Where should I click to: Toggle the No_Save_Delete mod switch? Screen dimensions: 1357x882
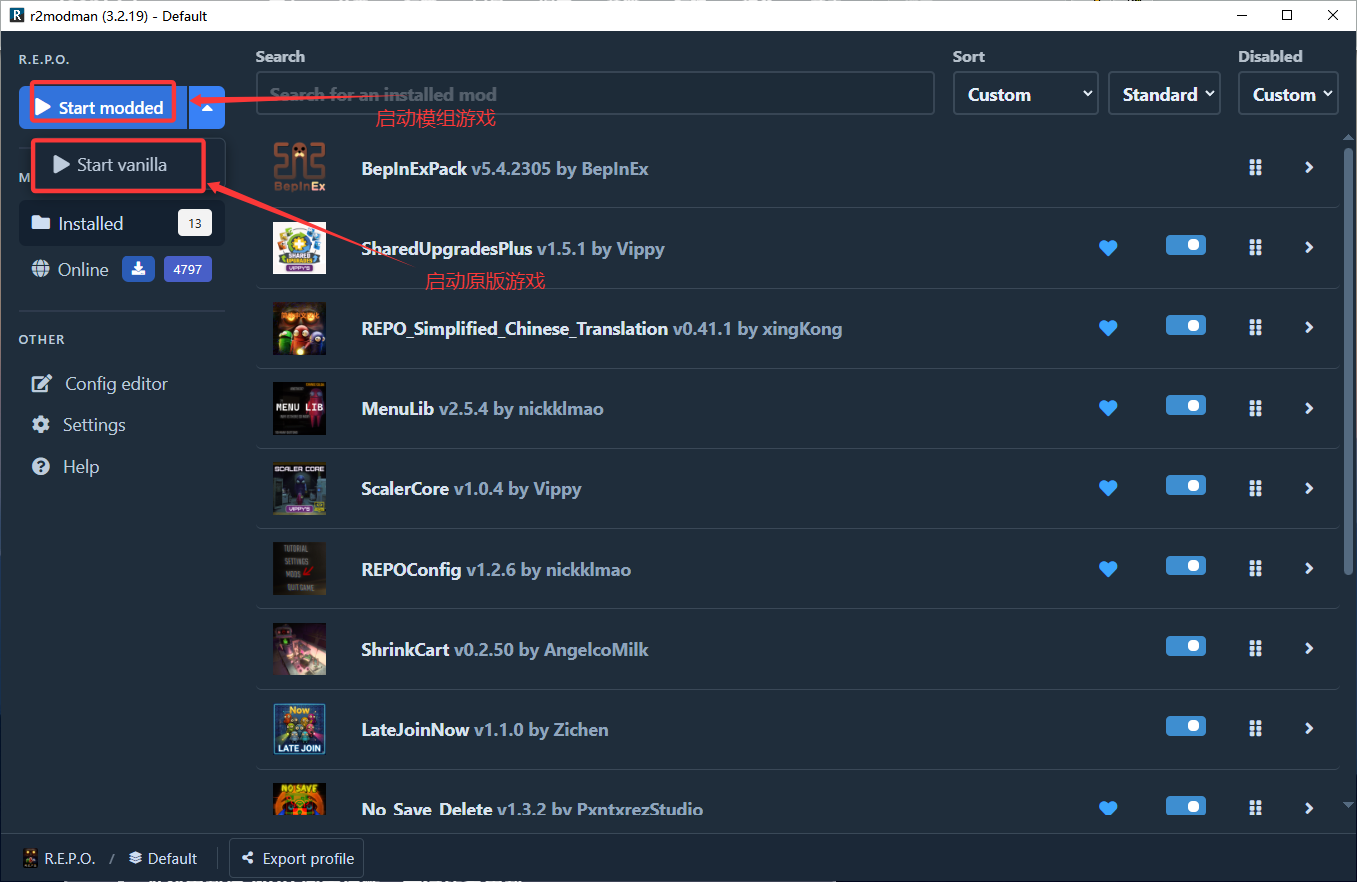point(1185,806)
